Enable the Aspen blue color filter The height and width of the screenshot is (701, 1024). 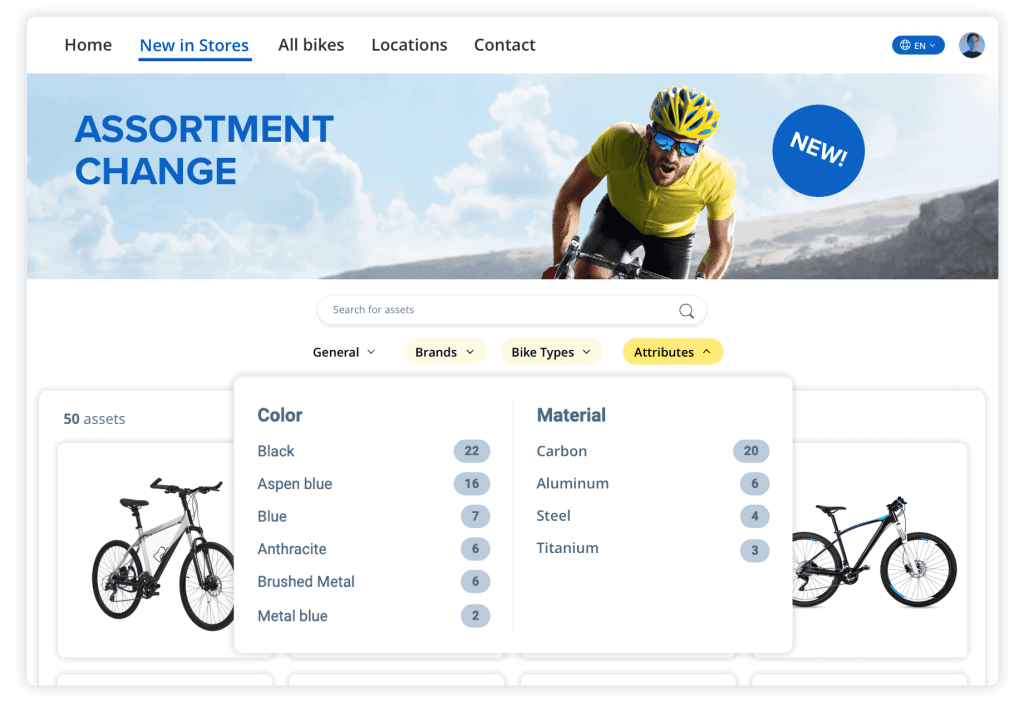[294, 483]
